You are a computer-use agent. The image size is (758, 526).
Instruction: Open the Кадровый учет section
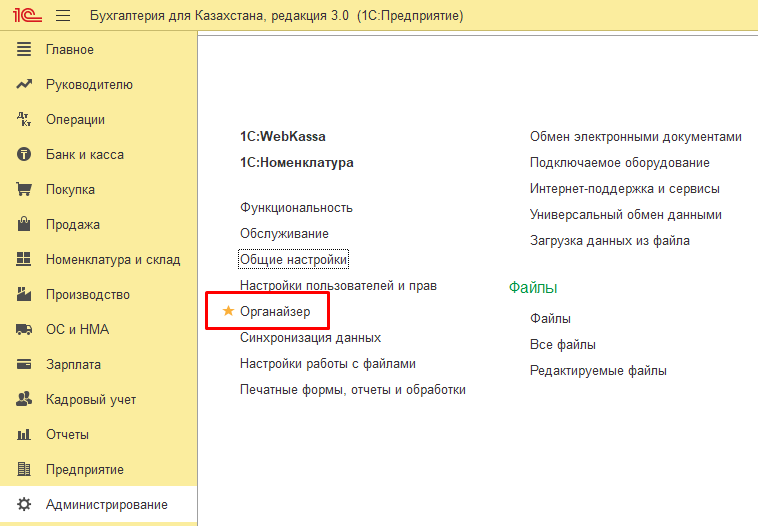point(90,400)
